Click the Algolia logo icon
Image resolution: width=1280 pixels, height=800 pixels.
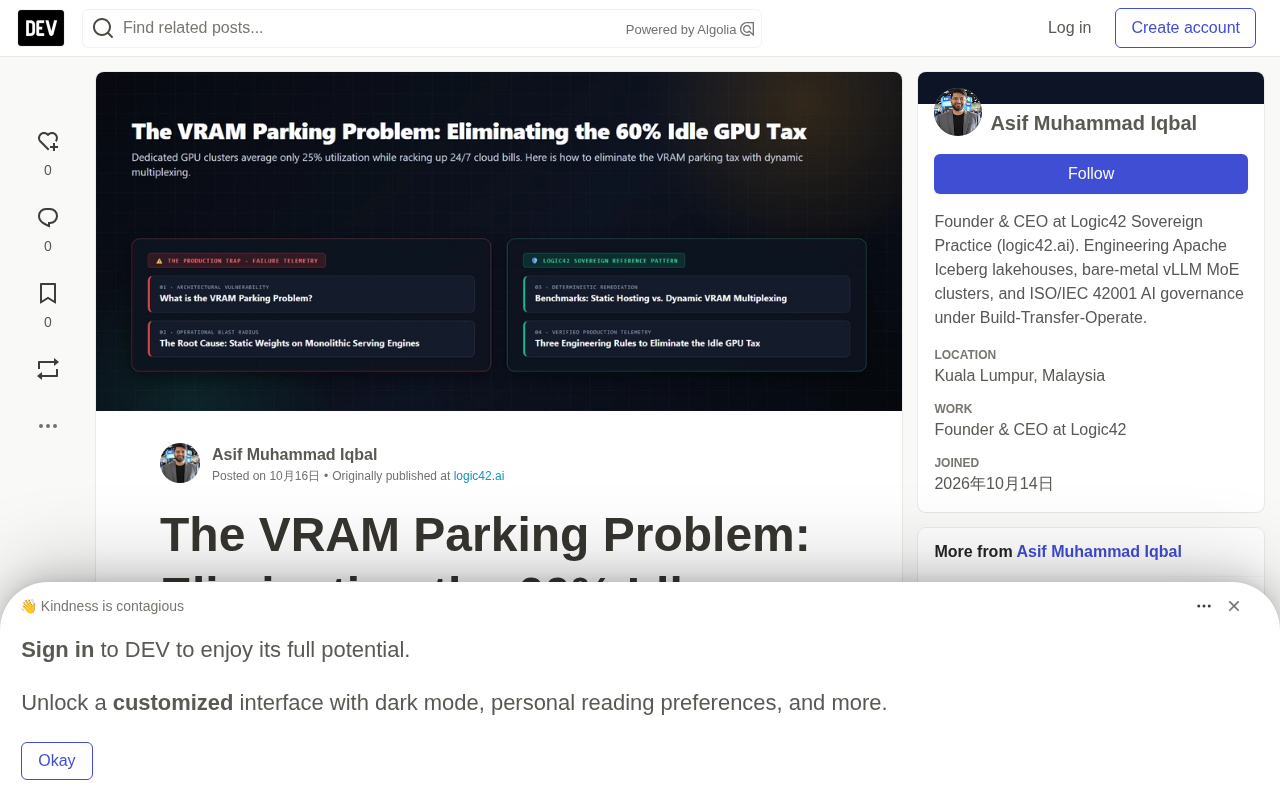(747, 29)
